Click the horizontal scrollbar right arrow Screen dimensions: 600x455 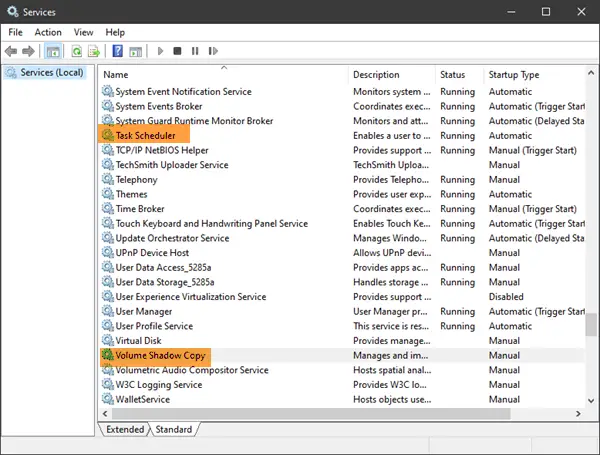click(578, 414)
